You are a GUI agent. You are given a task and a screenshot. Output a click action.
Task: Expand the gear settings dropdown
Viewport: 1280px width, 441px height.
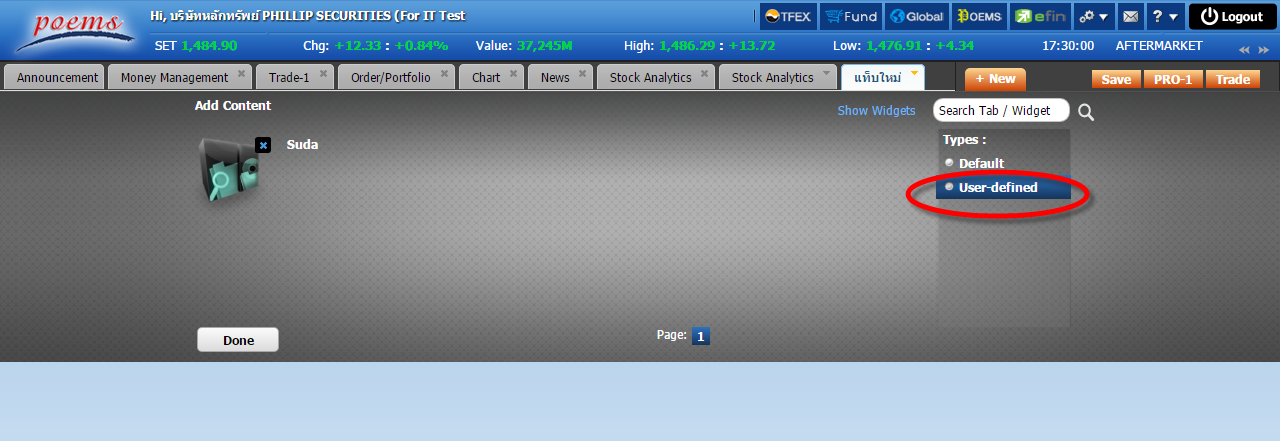click(1092, 16)
